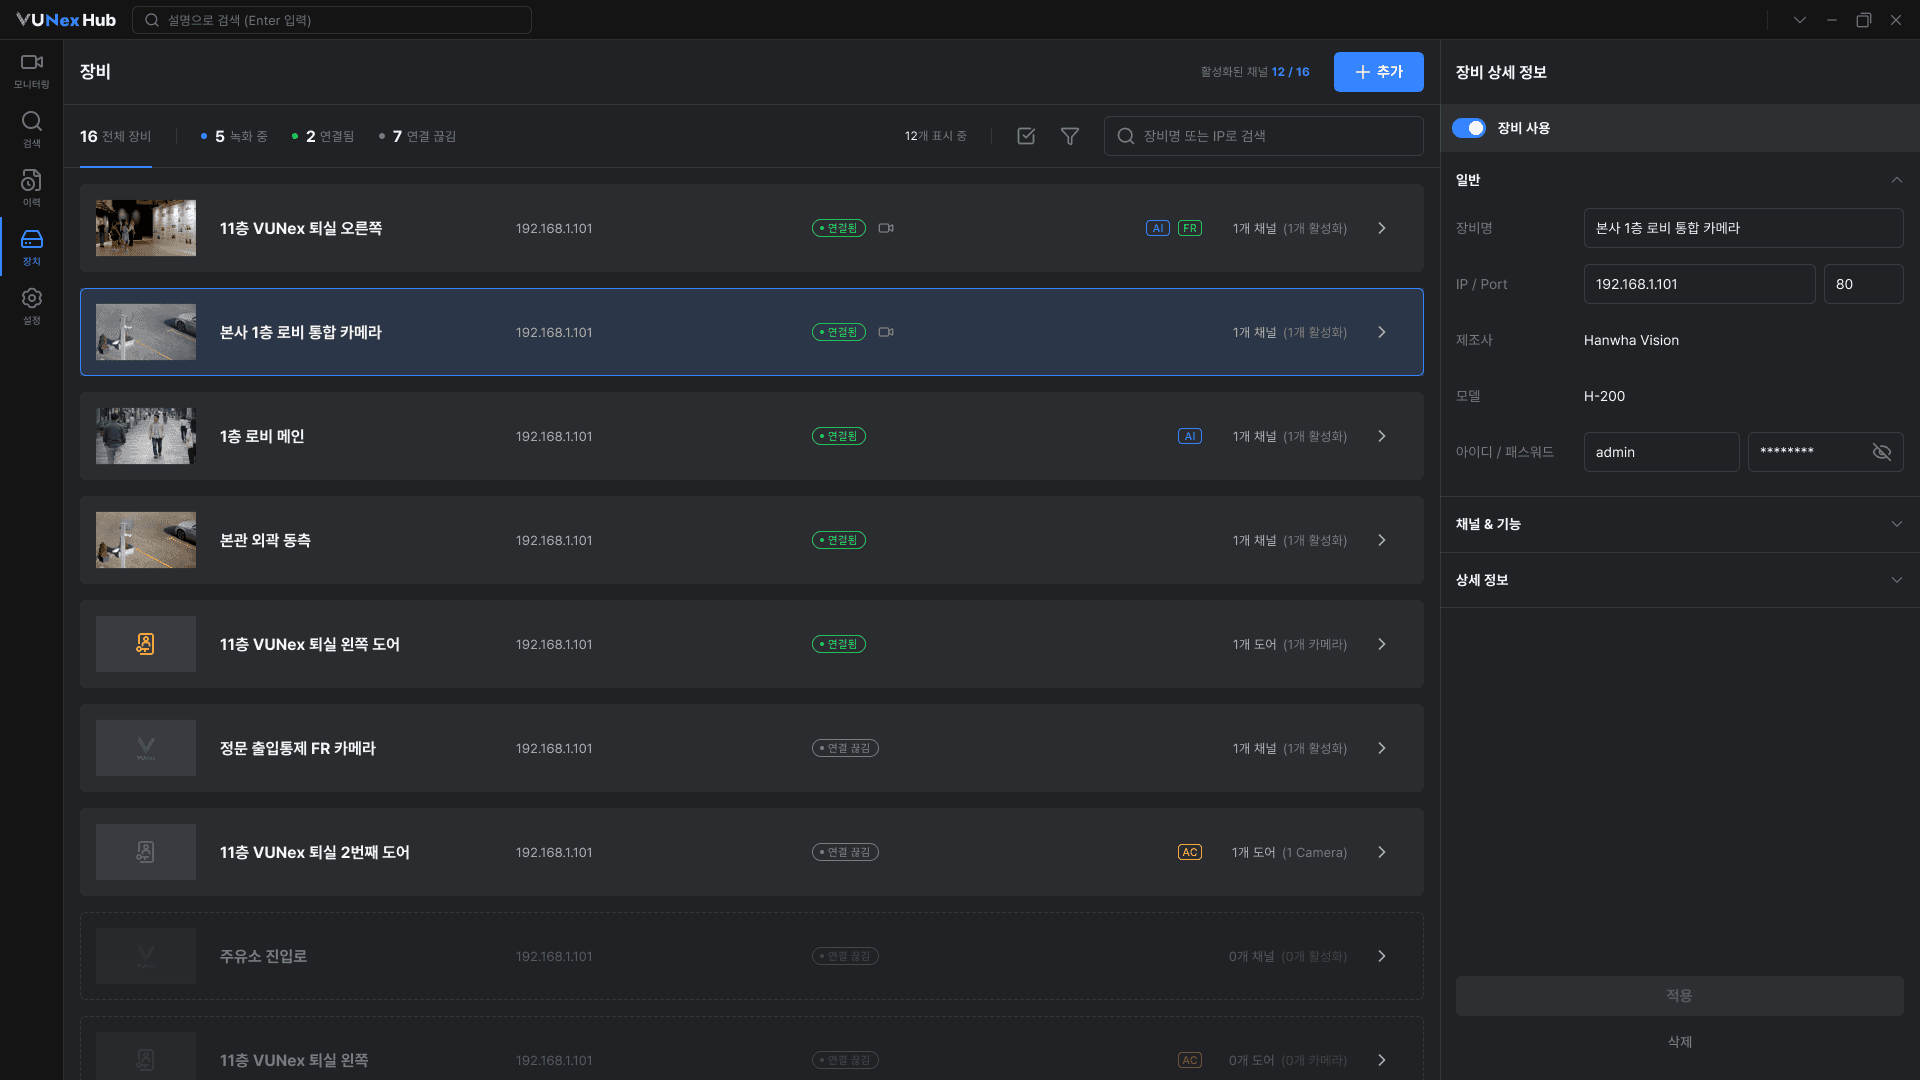Viewport: 1920px width, 1080px height.
Task: Open details chevron for 11층 VUNex 퇴실 오른쪽
Action: [x=1382, y=228]
